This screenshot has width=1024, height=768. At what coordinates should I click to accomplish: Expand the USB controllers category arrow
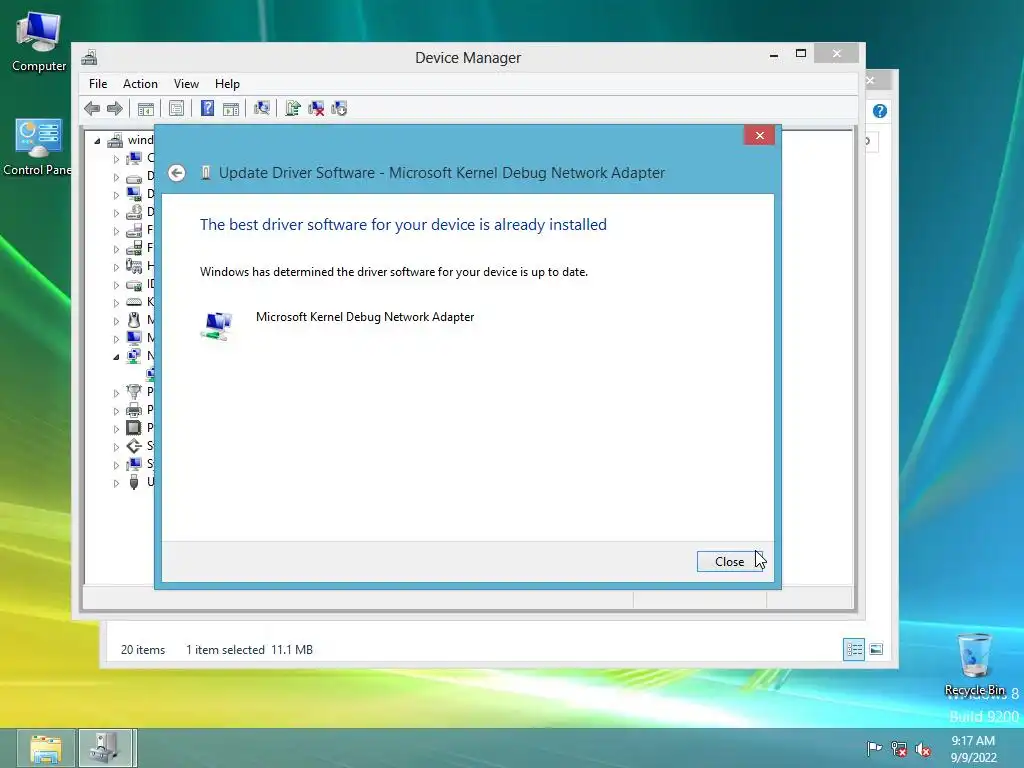116,483
